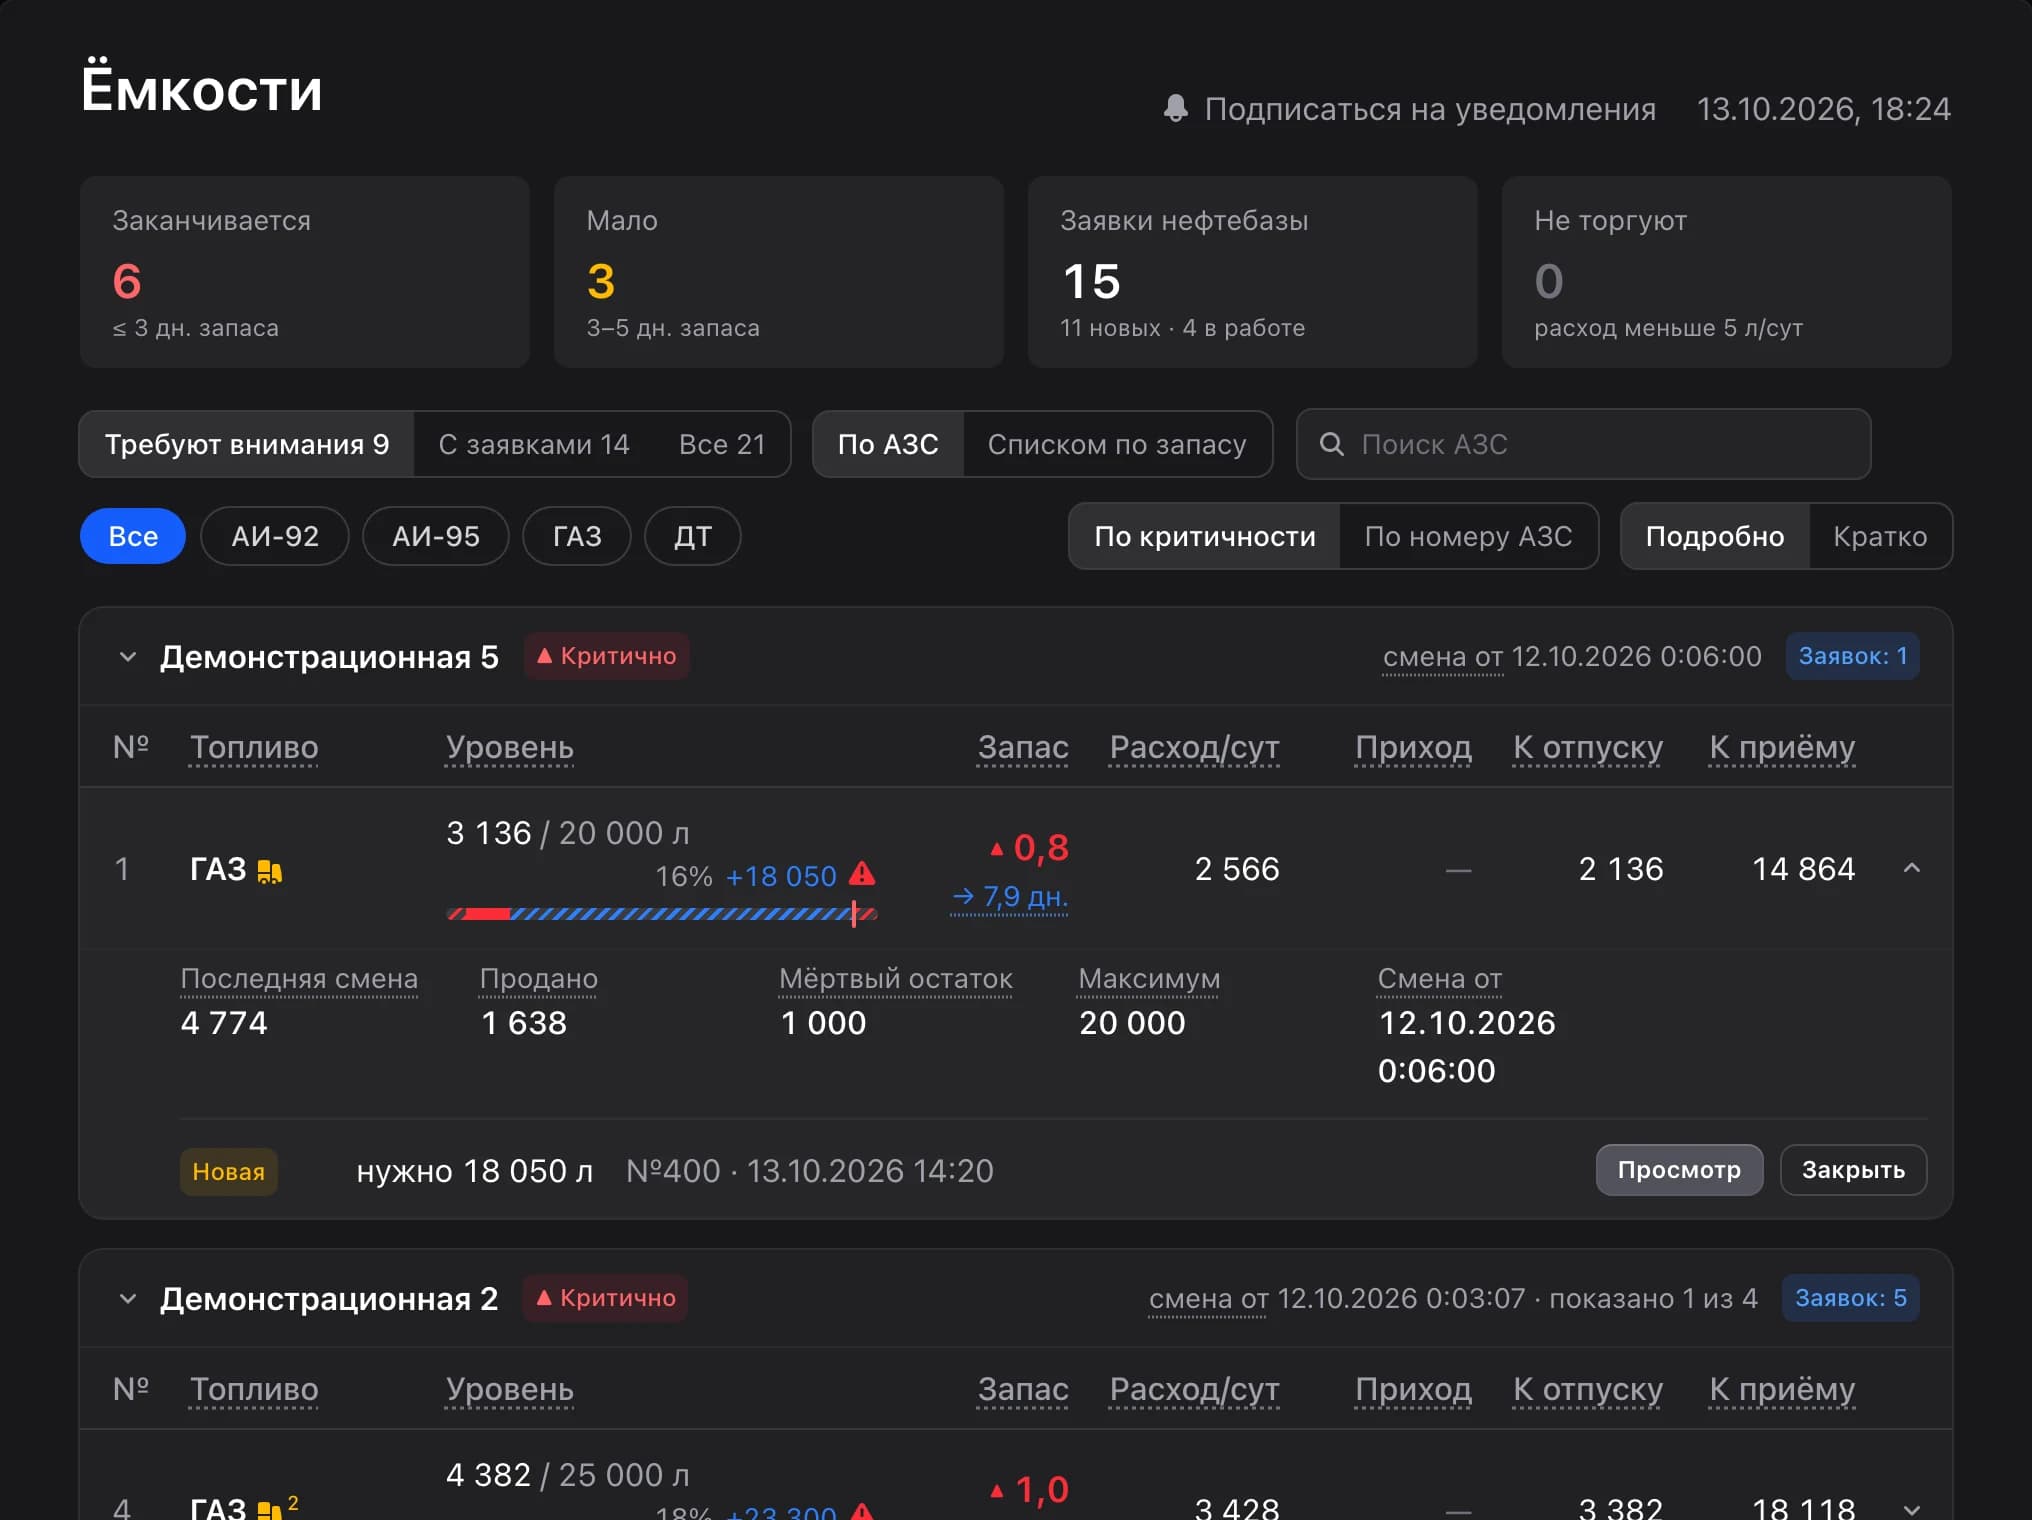Screen dimensions: 2032x1520
Task: Click Закрыть button for request №400
Action: (1853, 1170)
